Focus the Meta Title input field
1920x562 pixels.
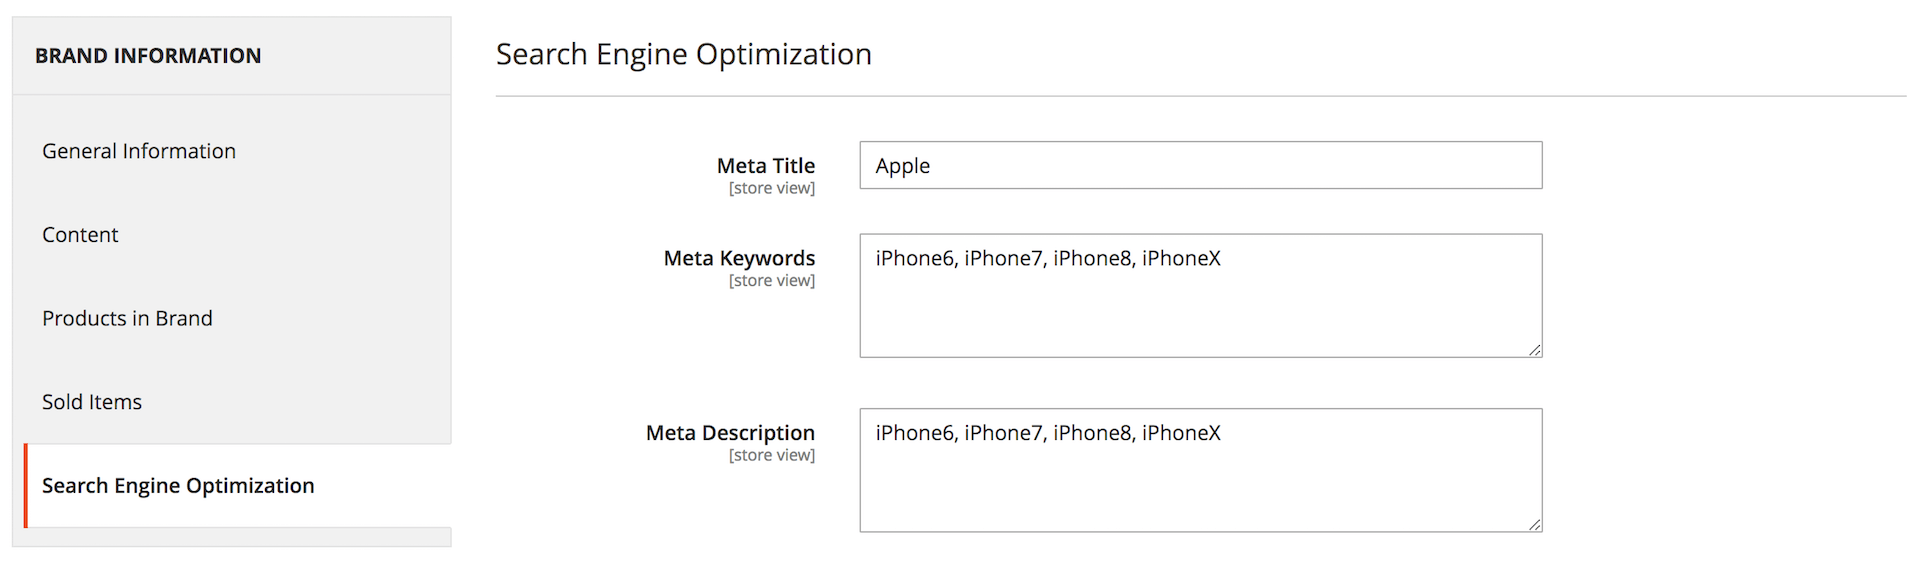coord(1200,165)
